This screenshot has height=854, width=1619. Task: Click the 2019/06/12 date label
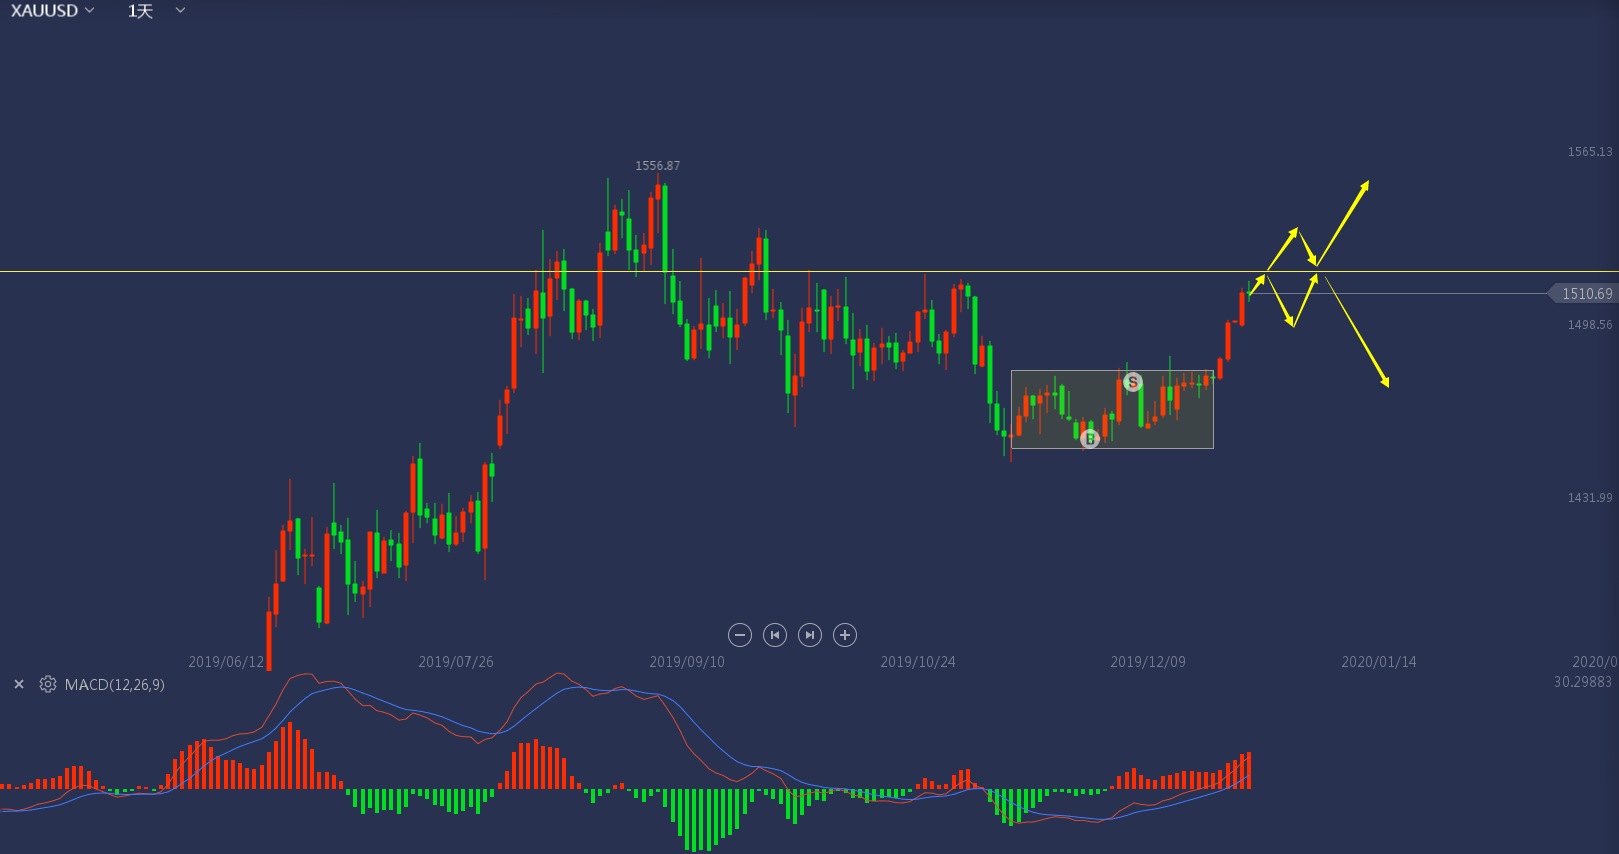coord(226,662)
